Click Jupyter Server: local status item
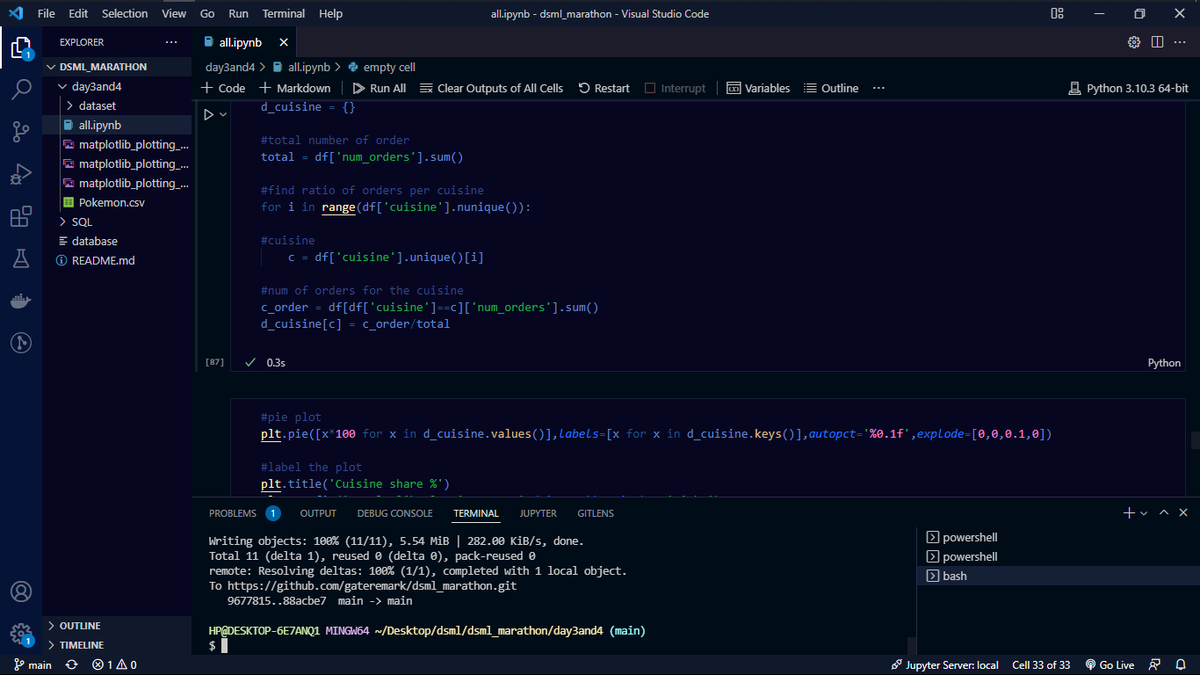This screenshot has width=1200, height=675. pyautogui.click(x=943, y=665)
